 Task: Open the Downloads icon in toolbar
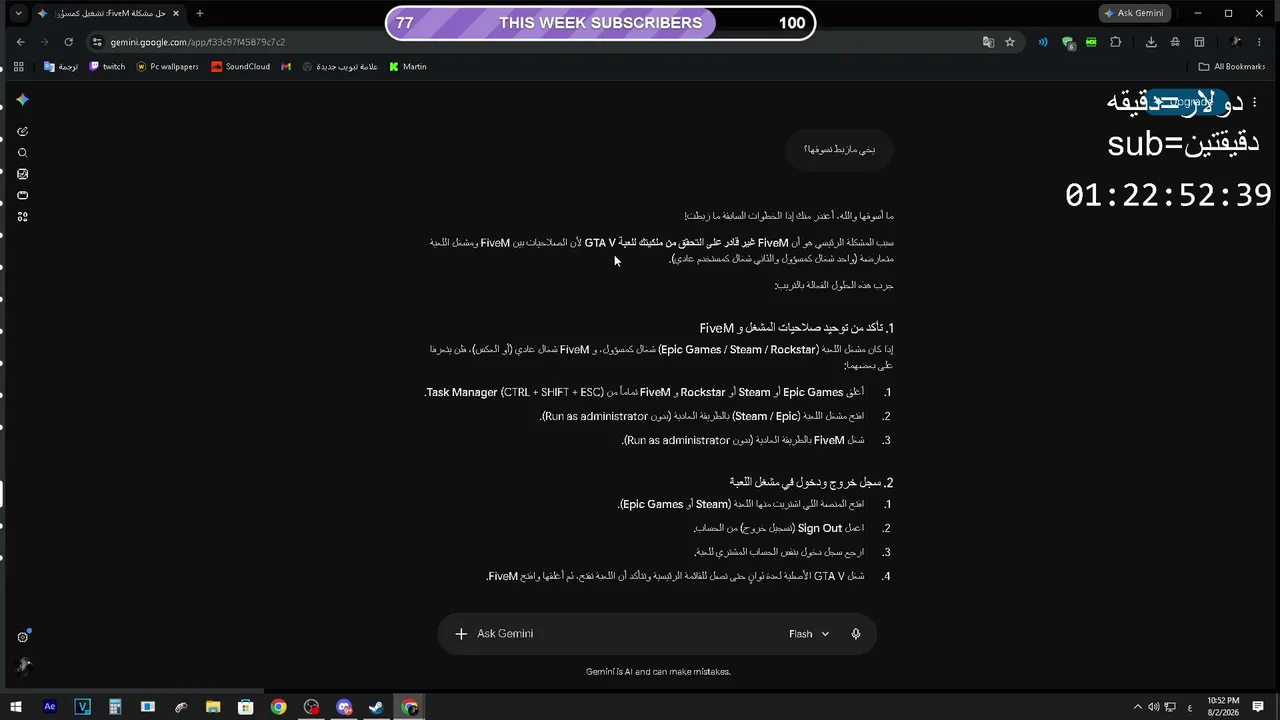[x=1151, y=42]
